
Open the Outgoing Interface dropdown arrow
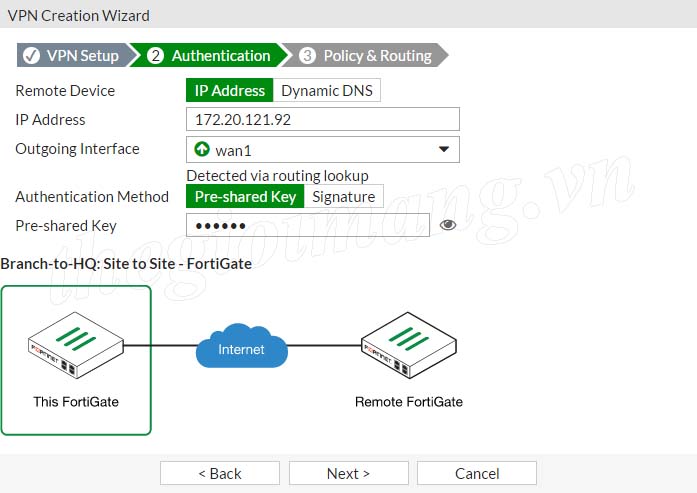point(444,150)
